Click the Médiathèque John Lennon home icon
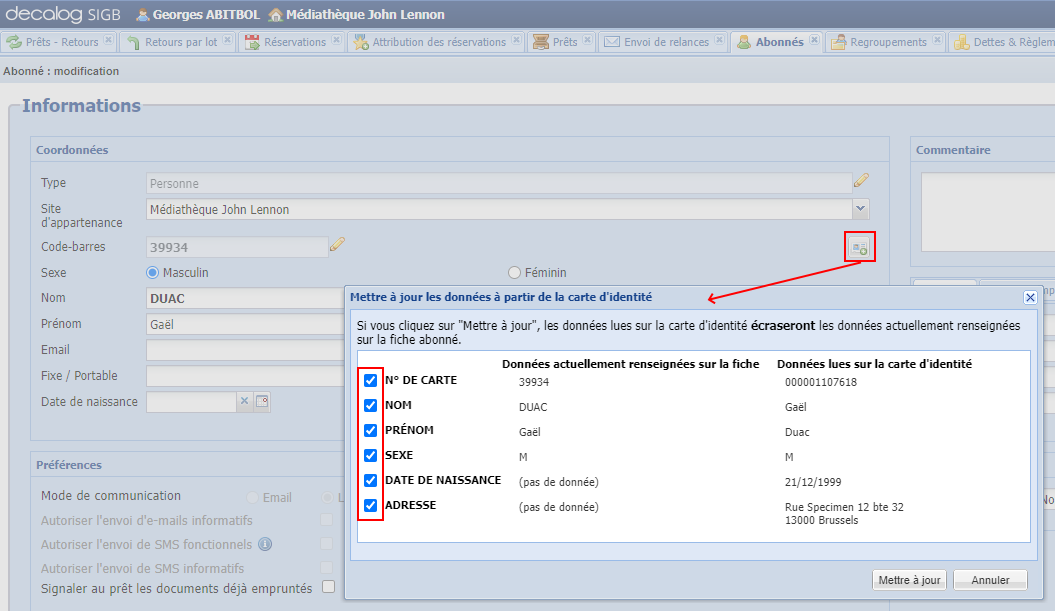The height and width of the screenshot is (611, 1055). pyautogui.click(x=275, y=15)
